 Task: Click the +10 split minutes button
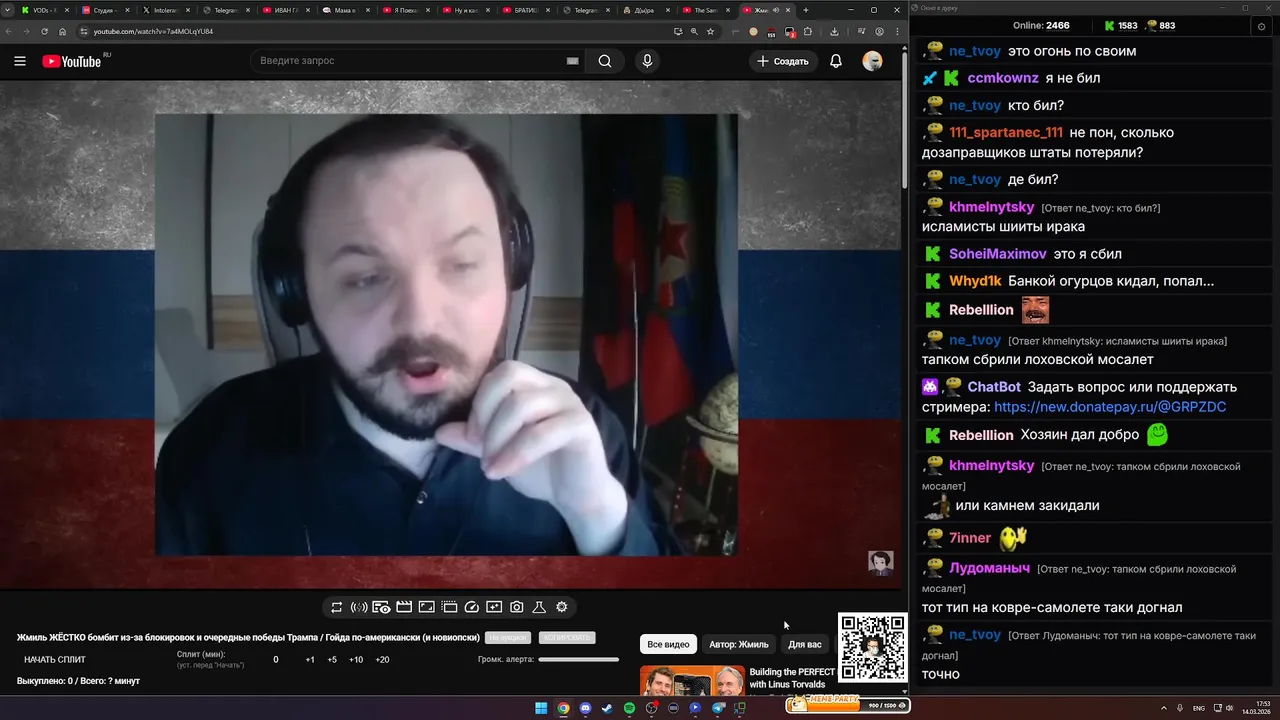(x=356, y=660)
